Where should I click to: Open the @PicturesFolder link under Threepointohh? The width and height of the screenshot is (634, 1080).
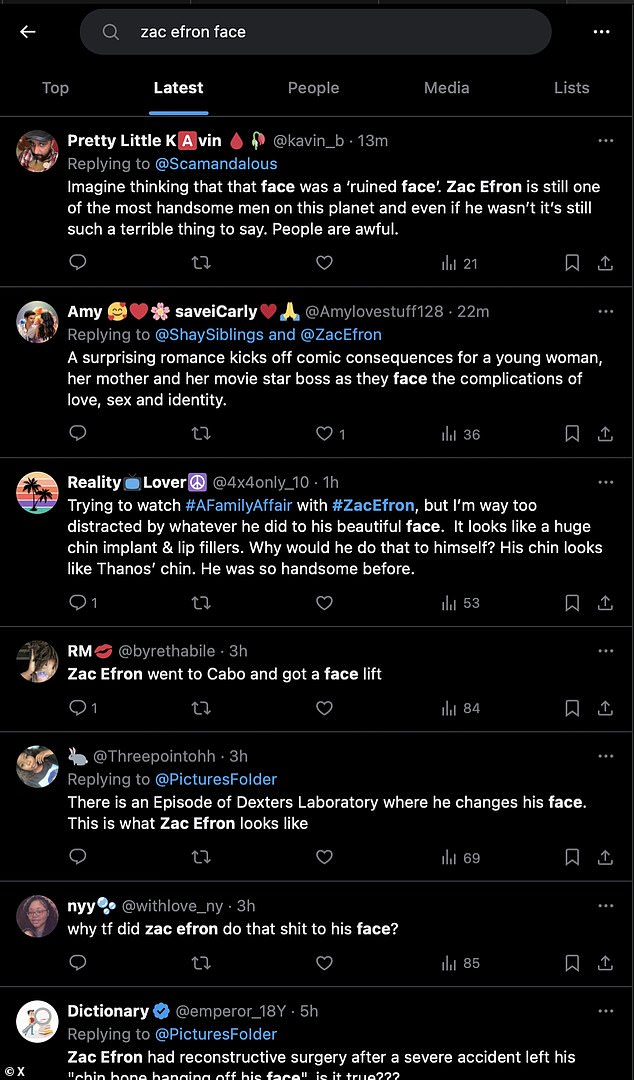click(x=216, y=780)
